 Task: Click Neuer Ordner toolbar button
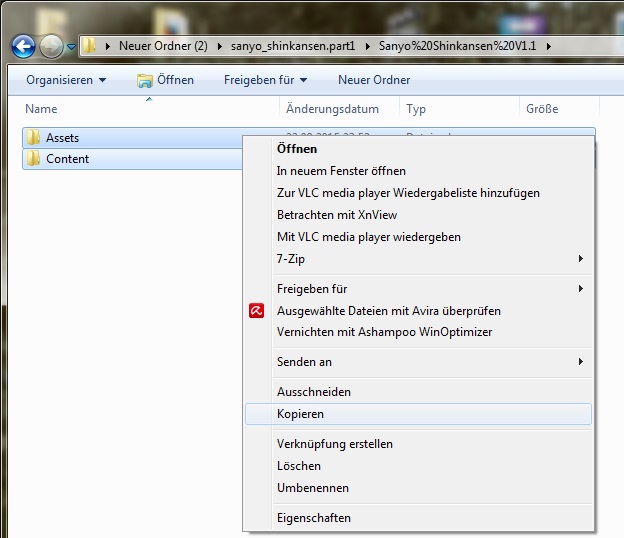(374, 80)
